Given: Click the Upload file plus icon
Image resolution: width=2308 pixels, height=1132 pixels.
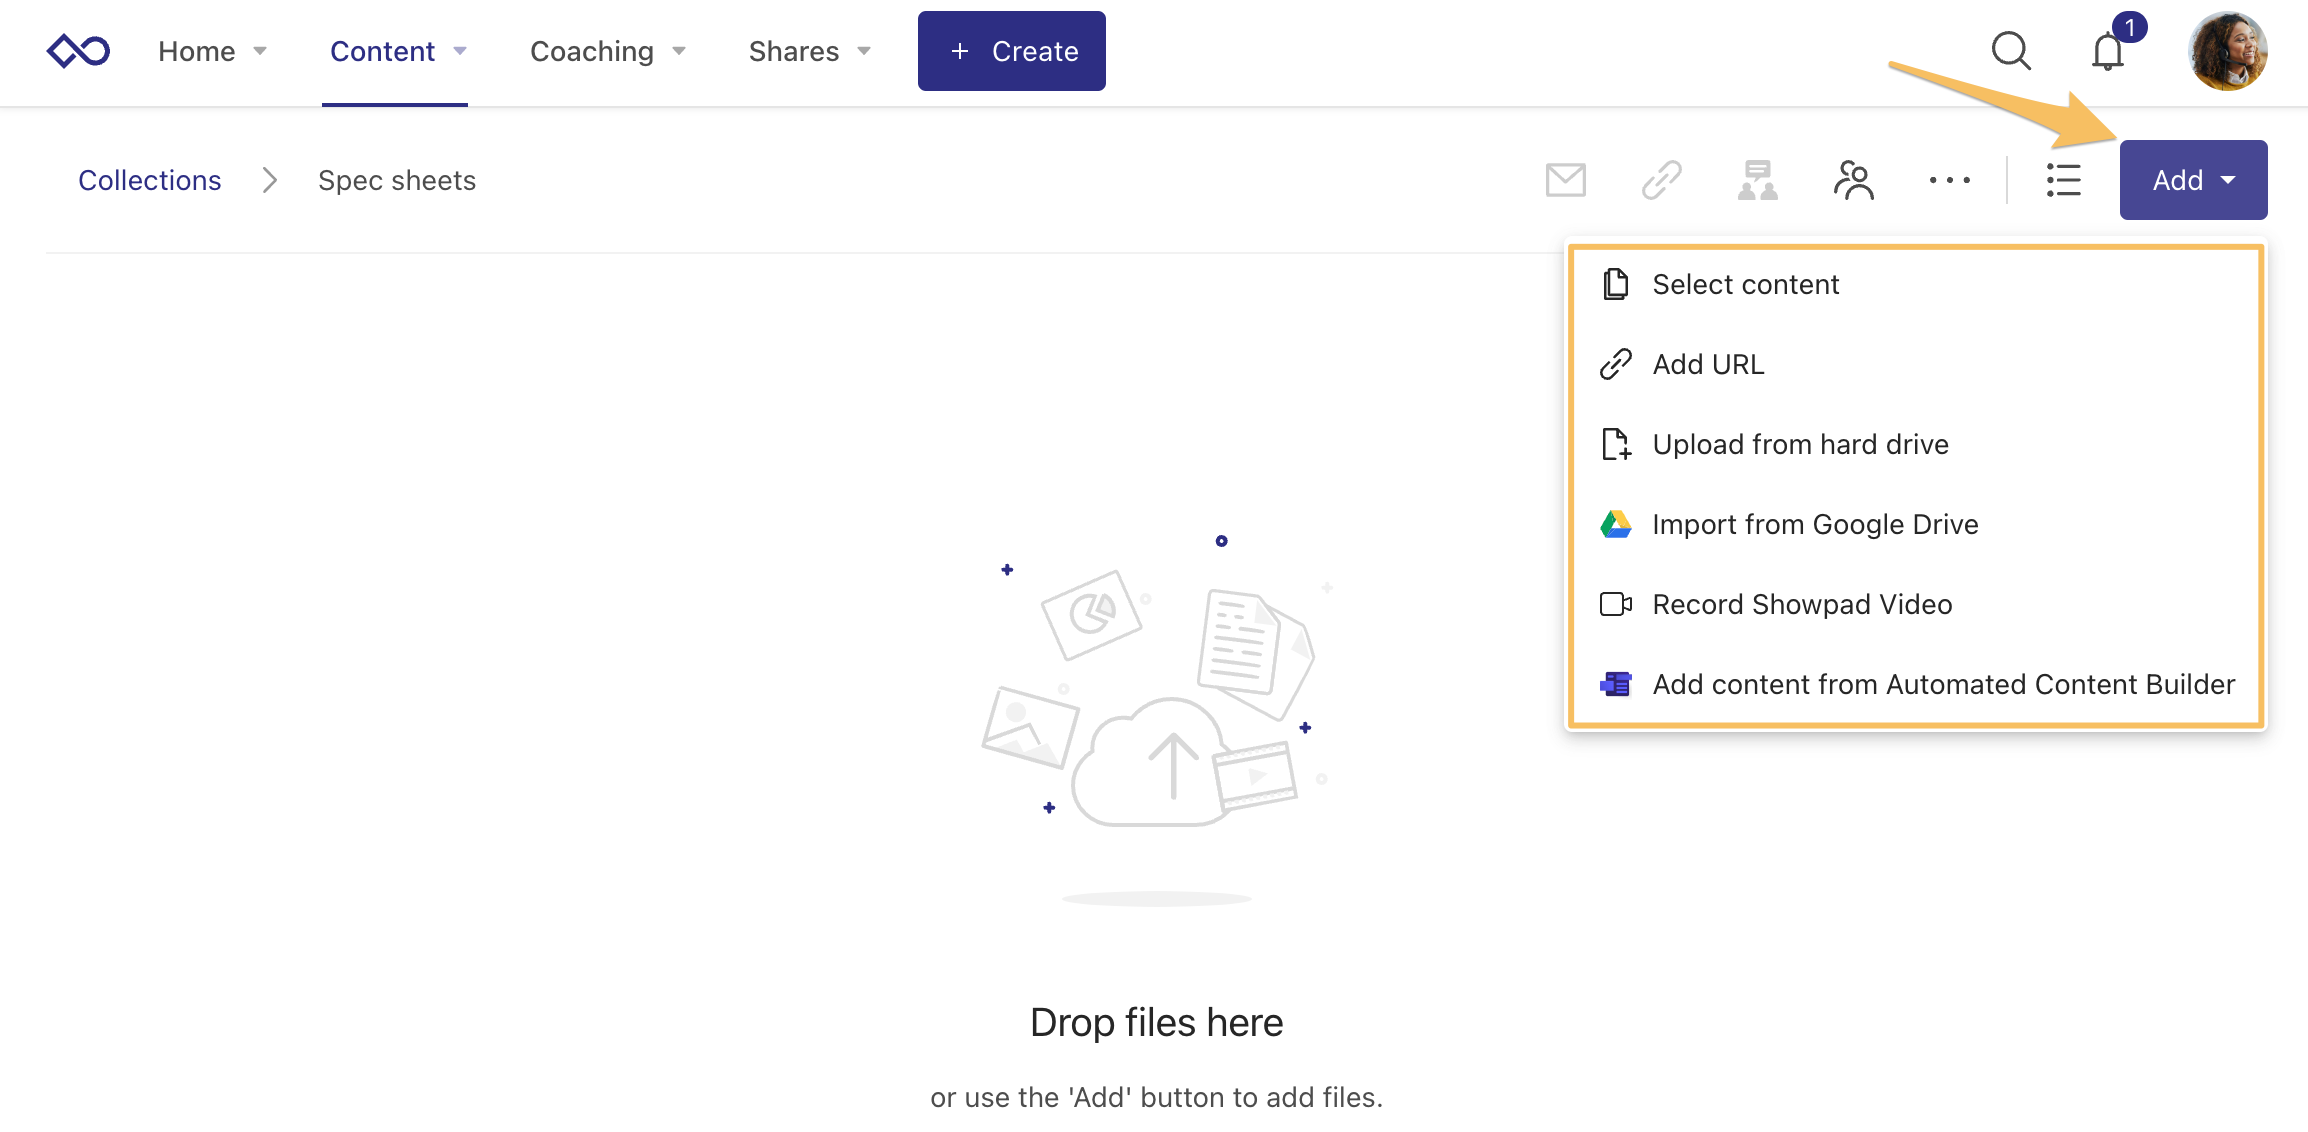Looking at the screenshot, I should point(1616,444).
